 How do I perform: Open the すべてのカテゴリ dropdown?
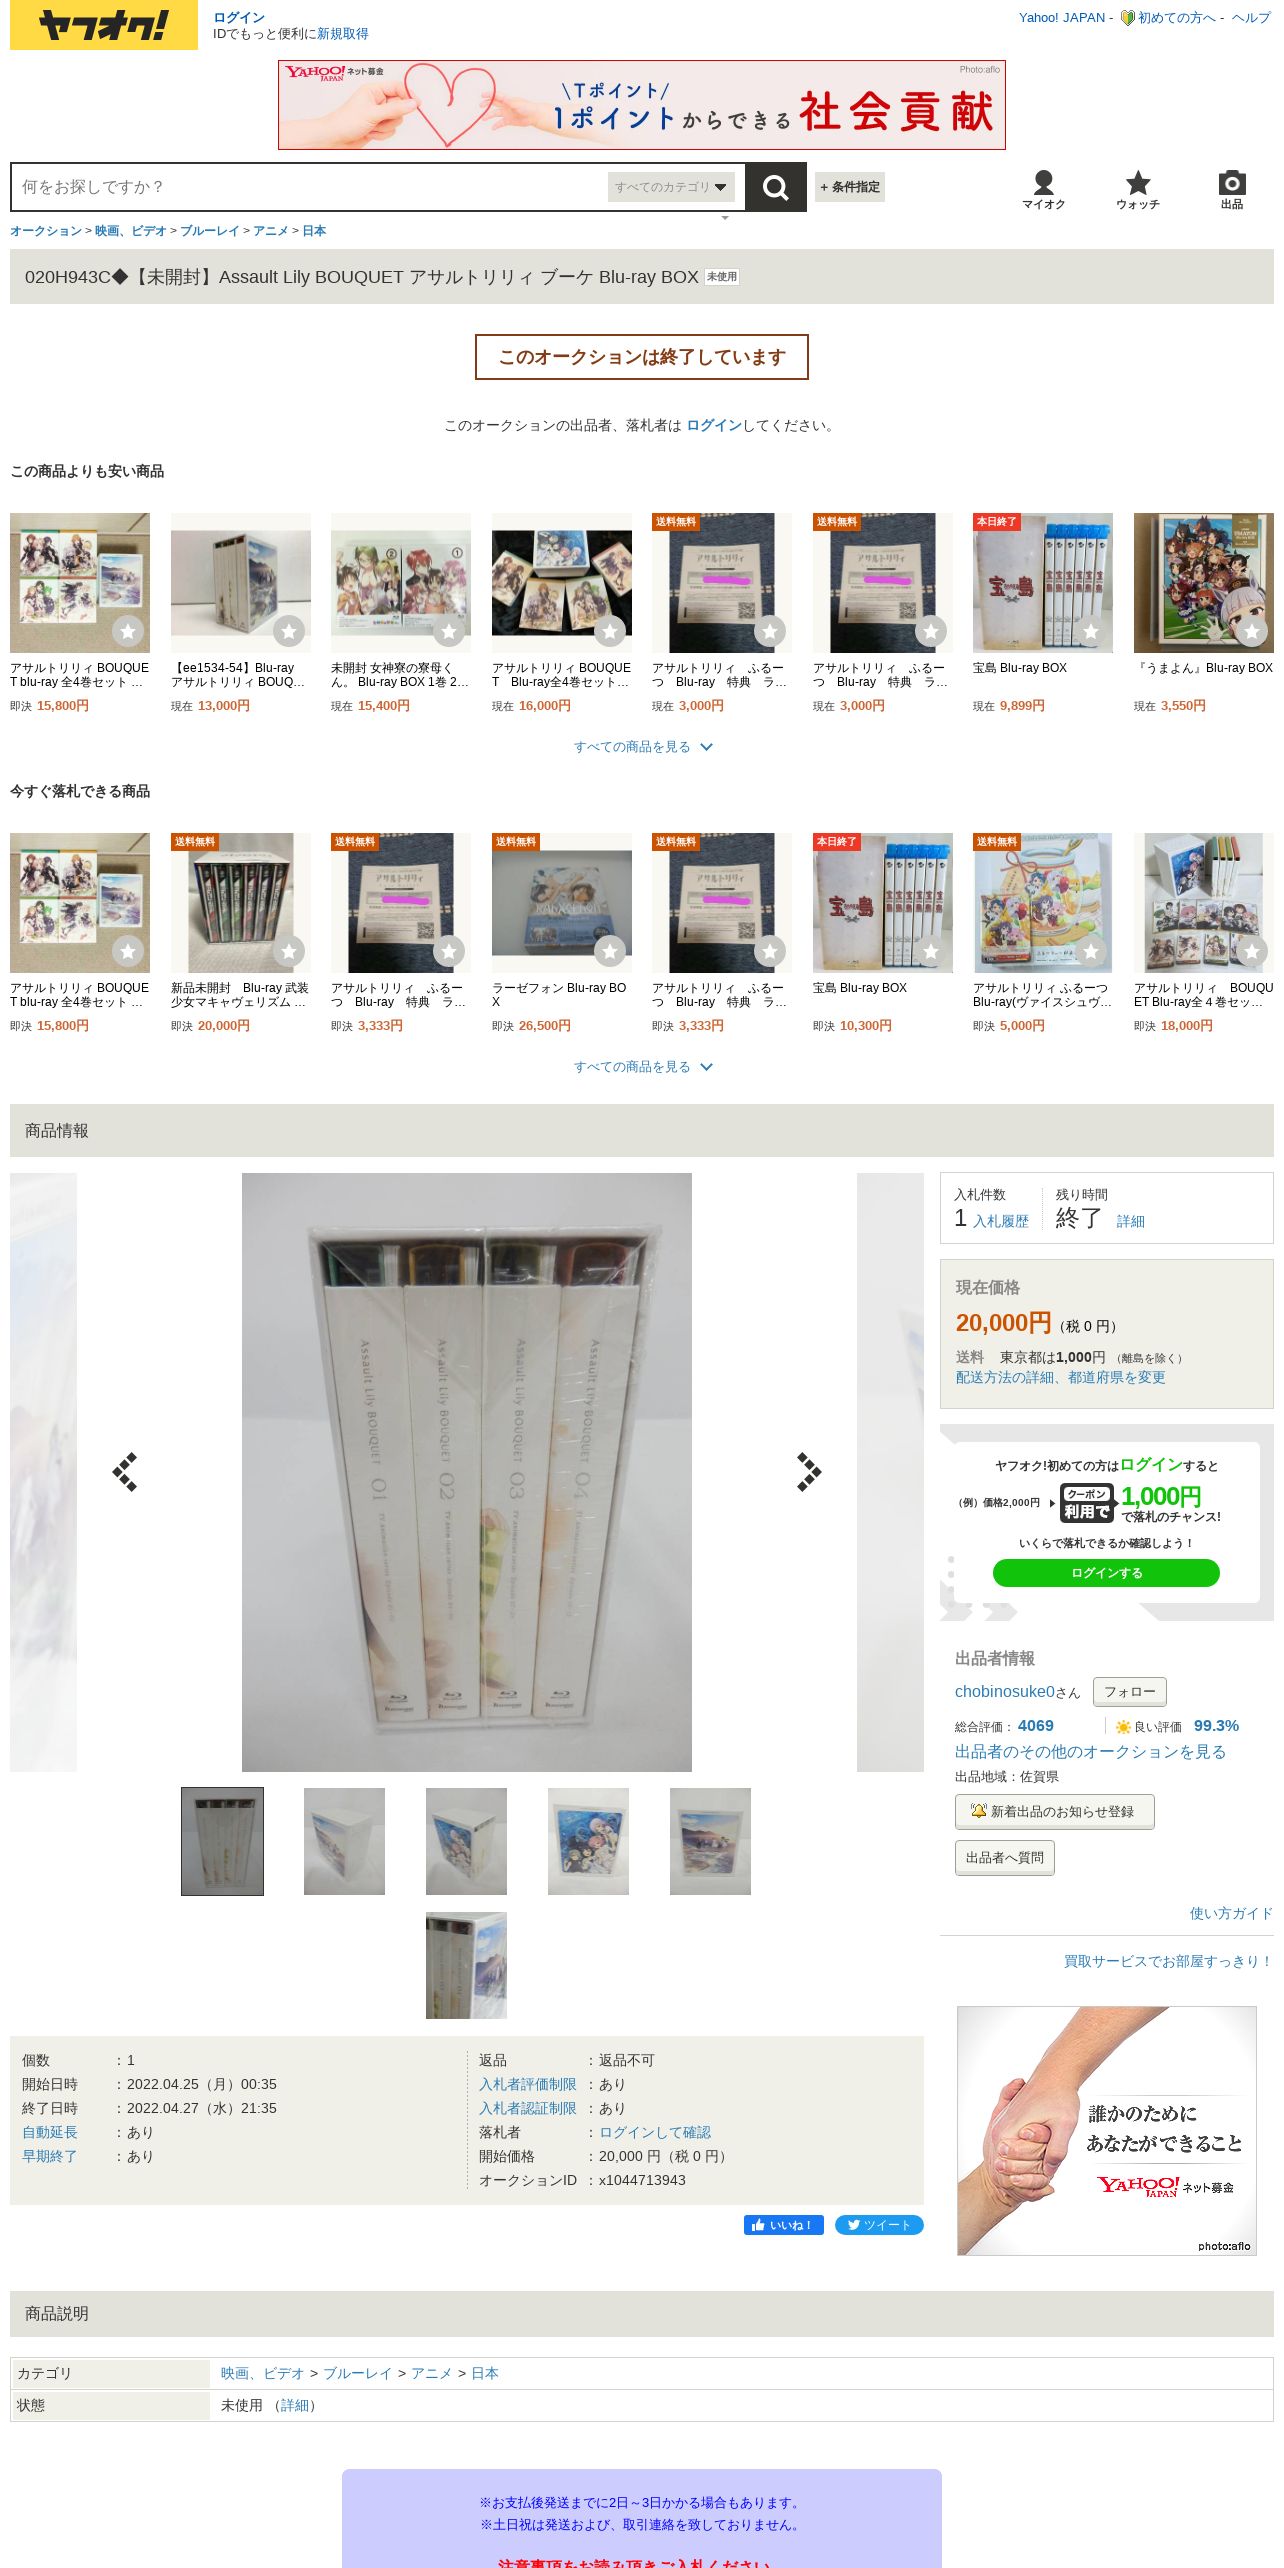(x=671, y=187)
